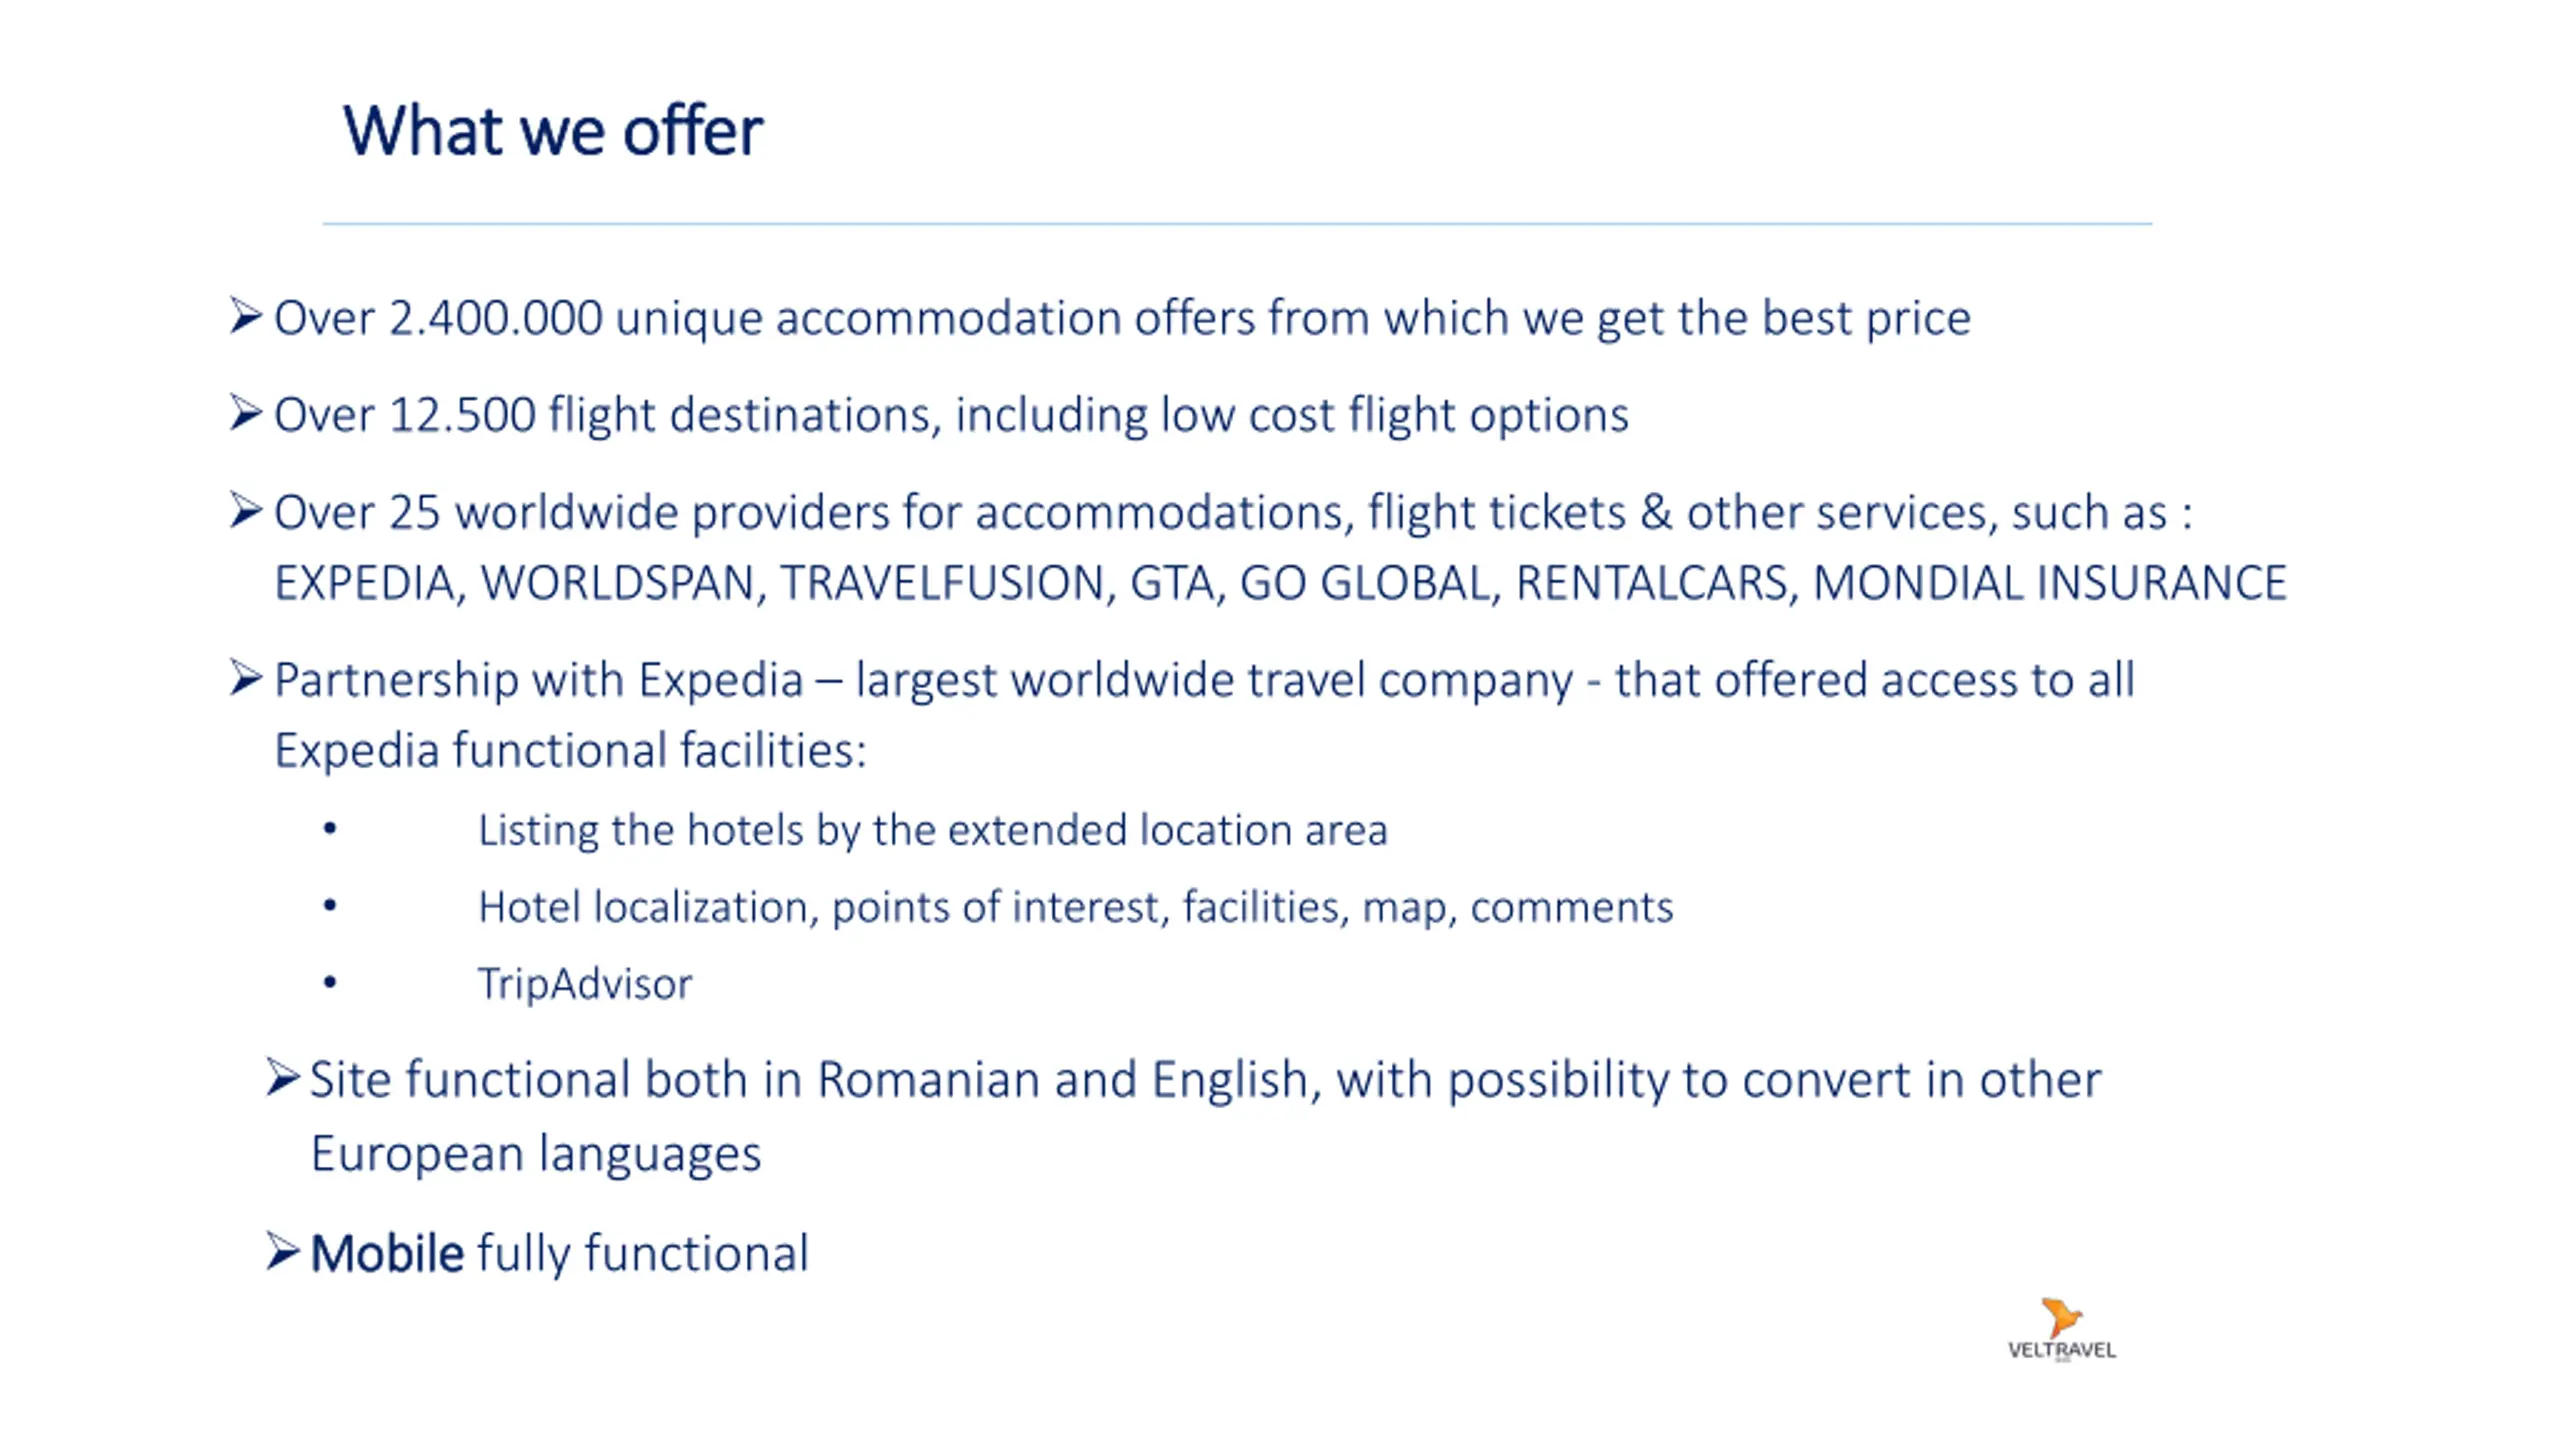Click arrow bullet beside Mobile fully functional
This screenshot has width=2560, height=1440.
tap(282, 1251)
